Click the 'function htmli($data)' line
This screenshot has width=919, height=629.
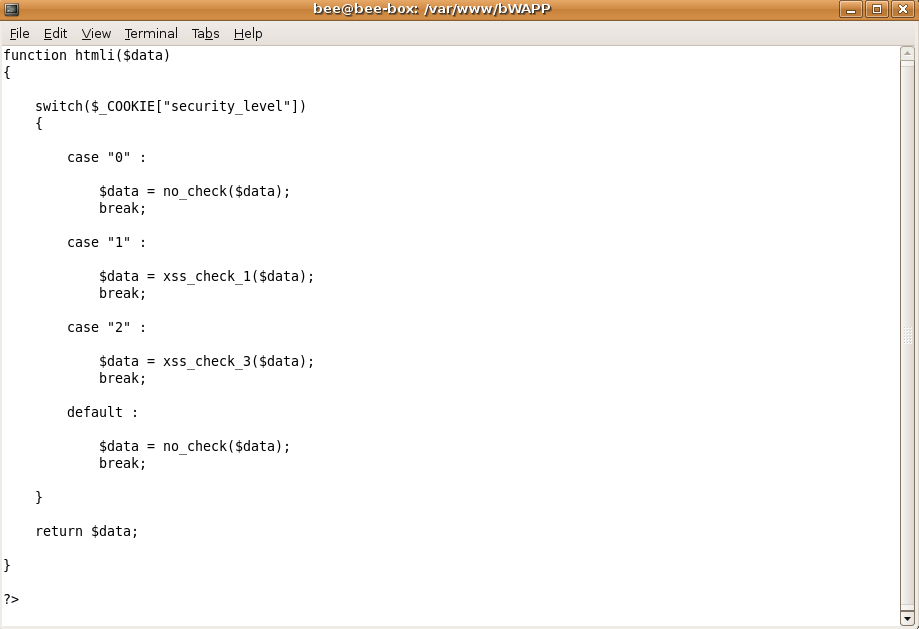click(87, 55)
